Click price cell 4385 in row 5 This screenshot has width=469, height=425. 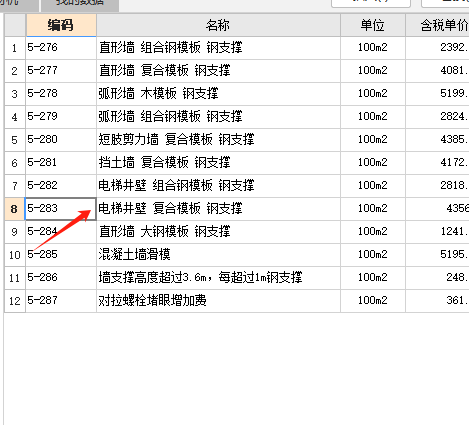pos(437,140)
